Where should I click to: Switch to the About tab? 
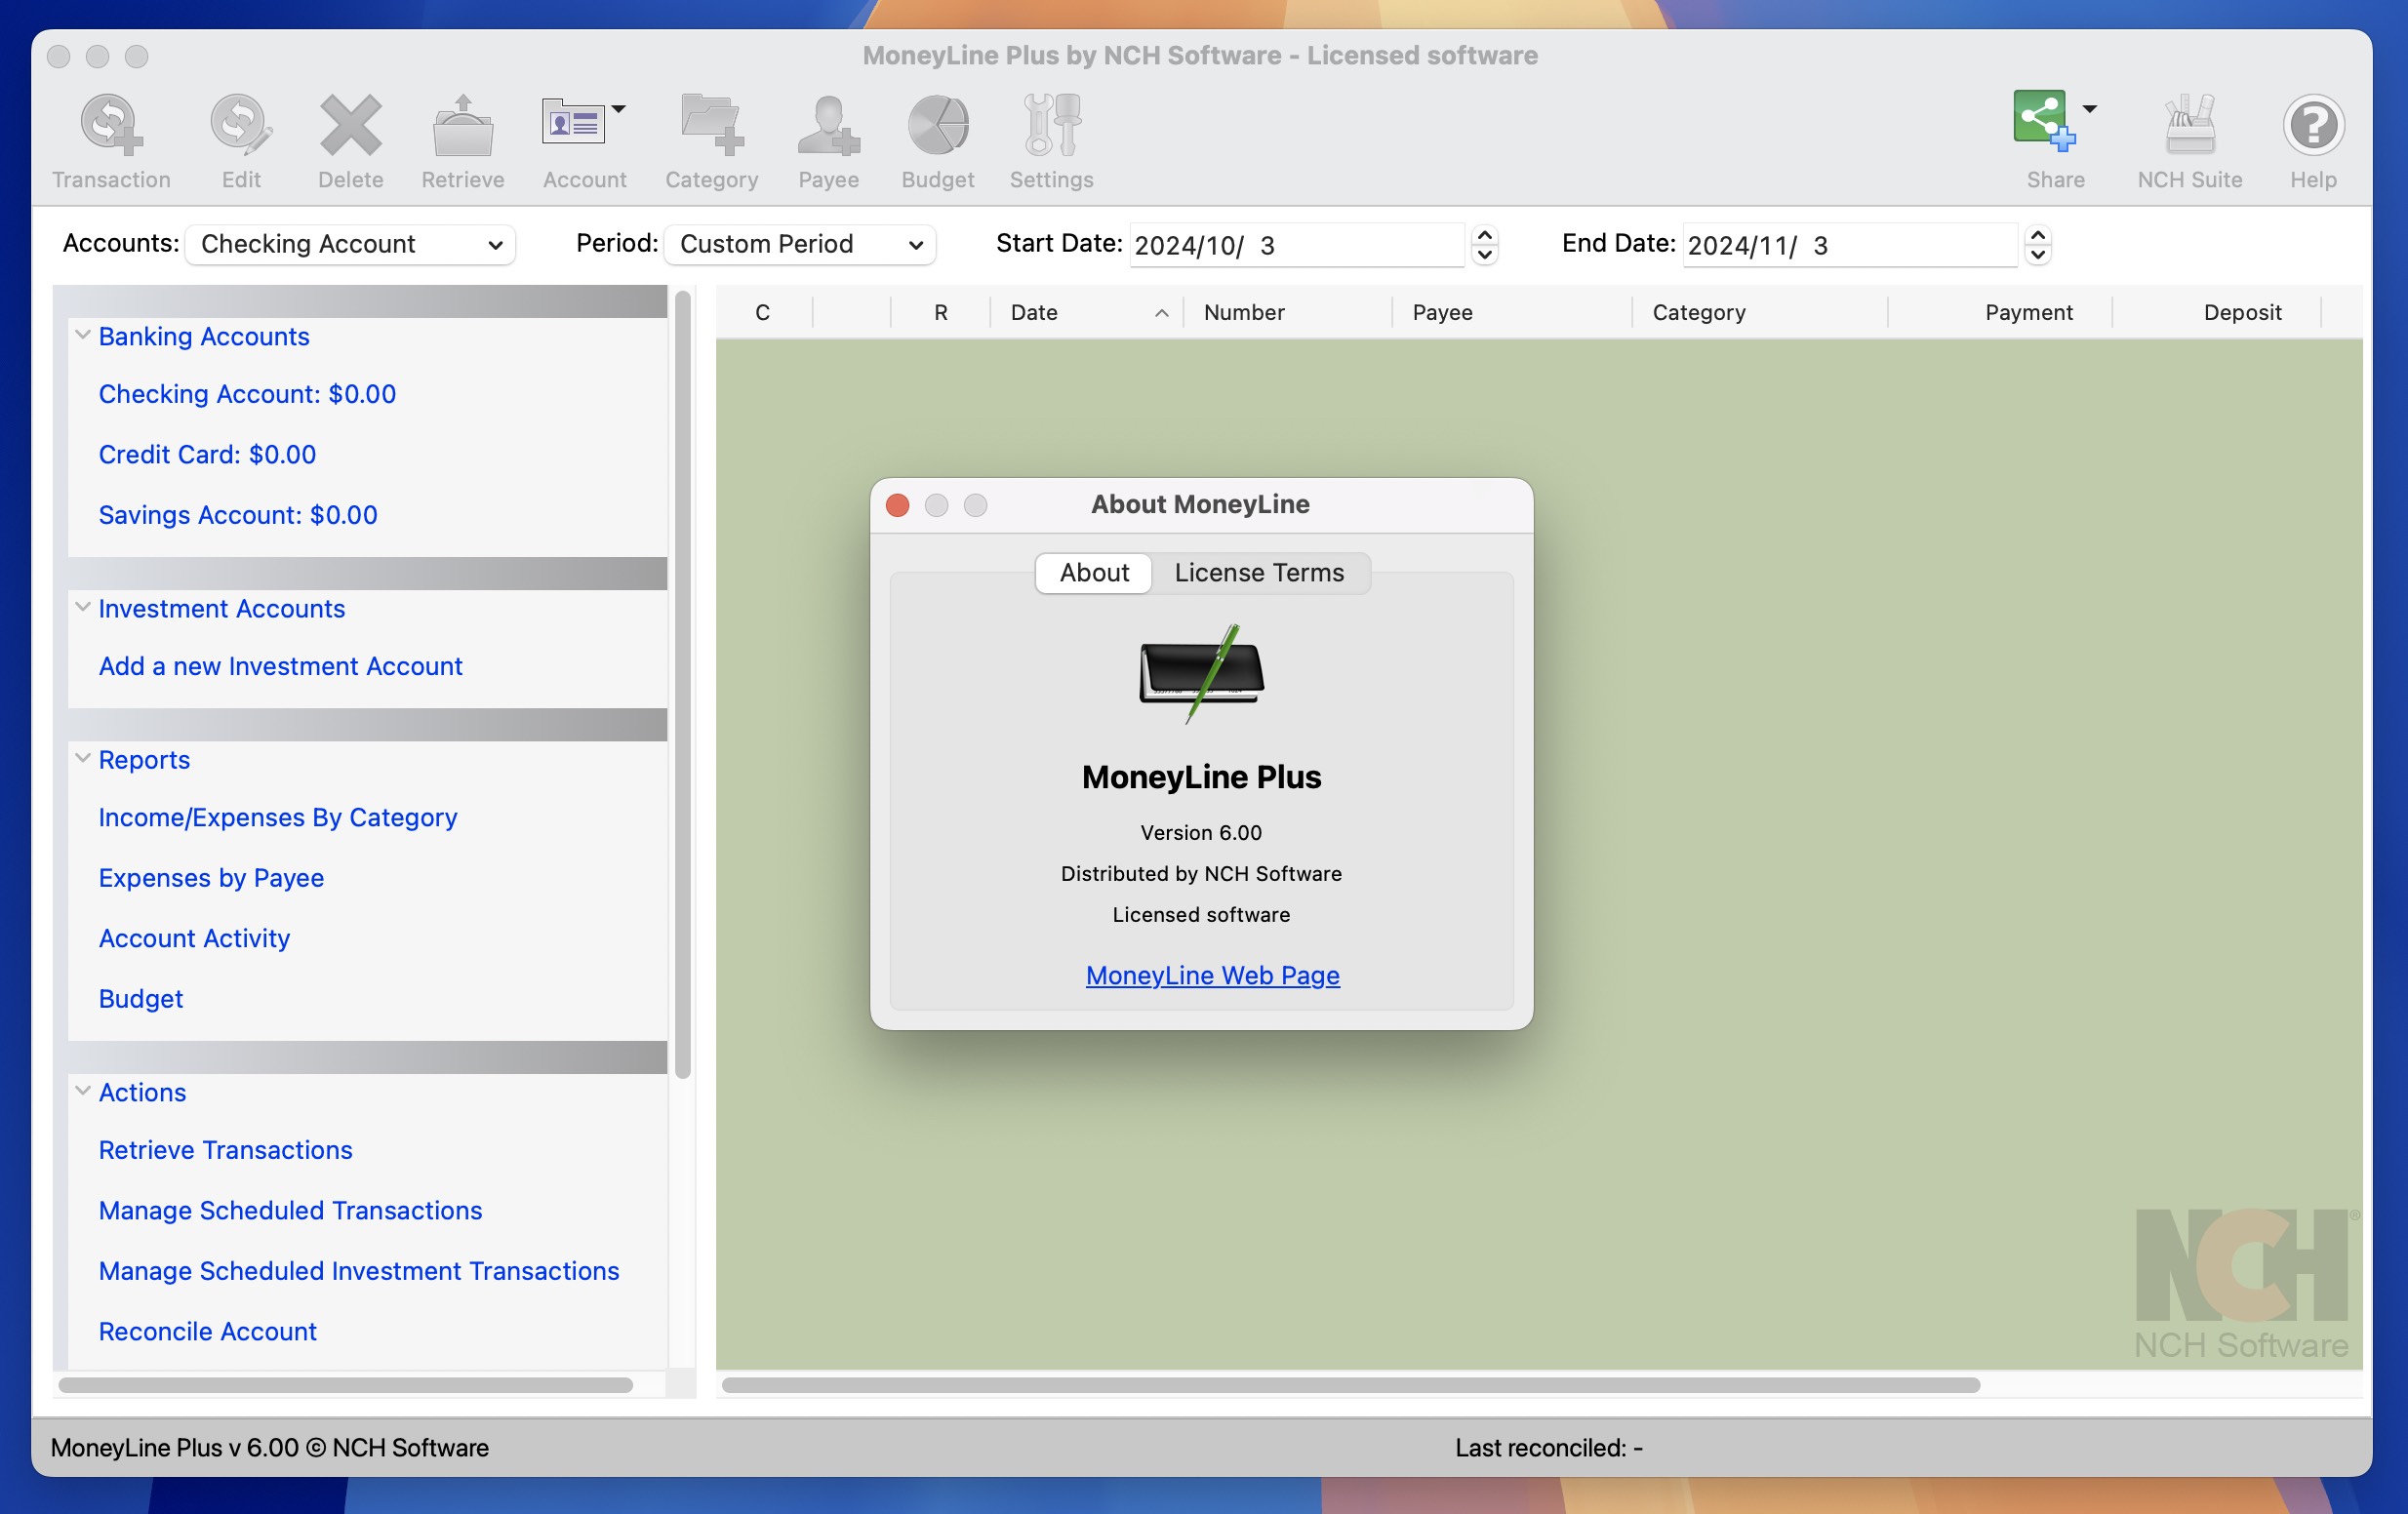1094,573
